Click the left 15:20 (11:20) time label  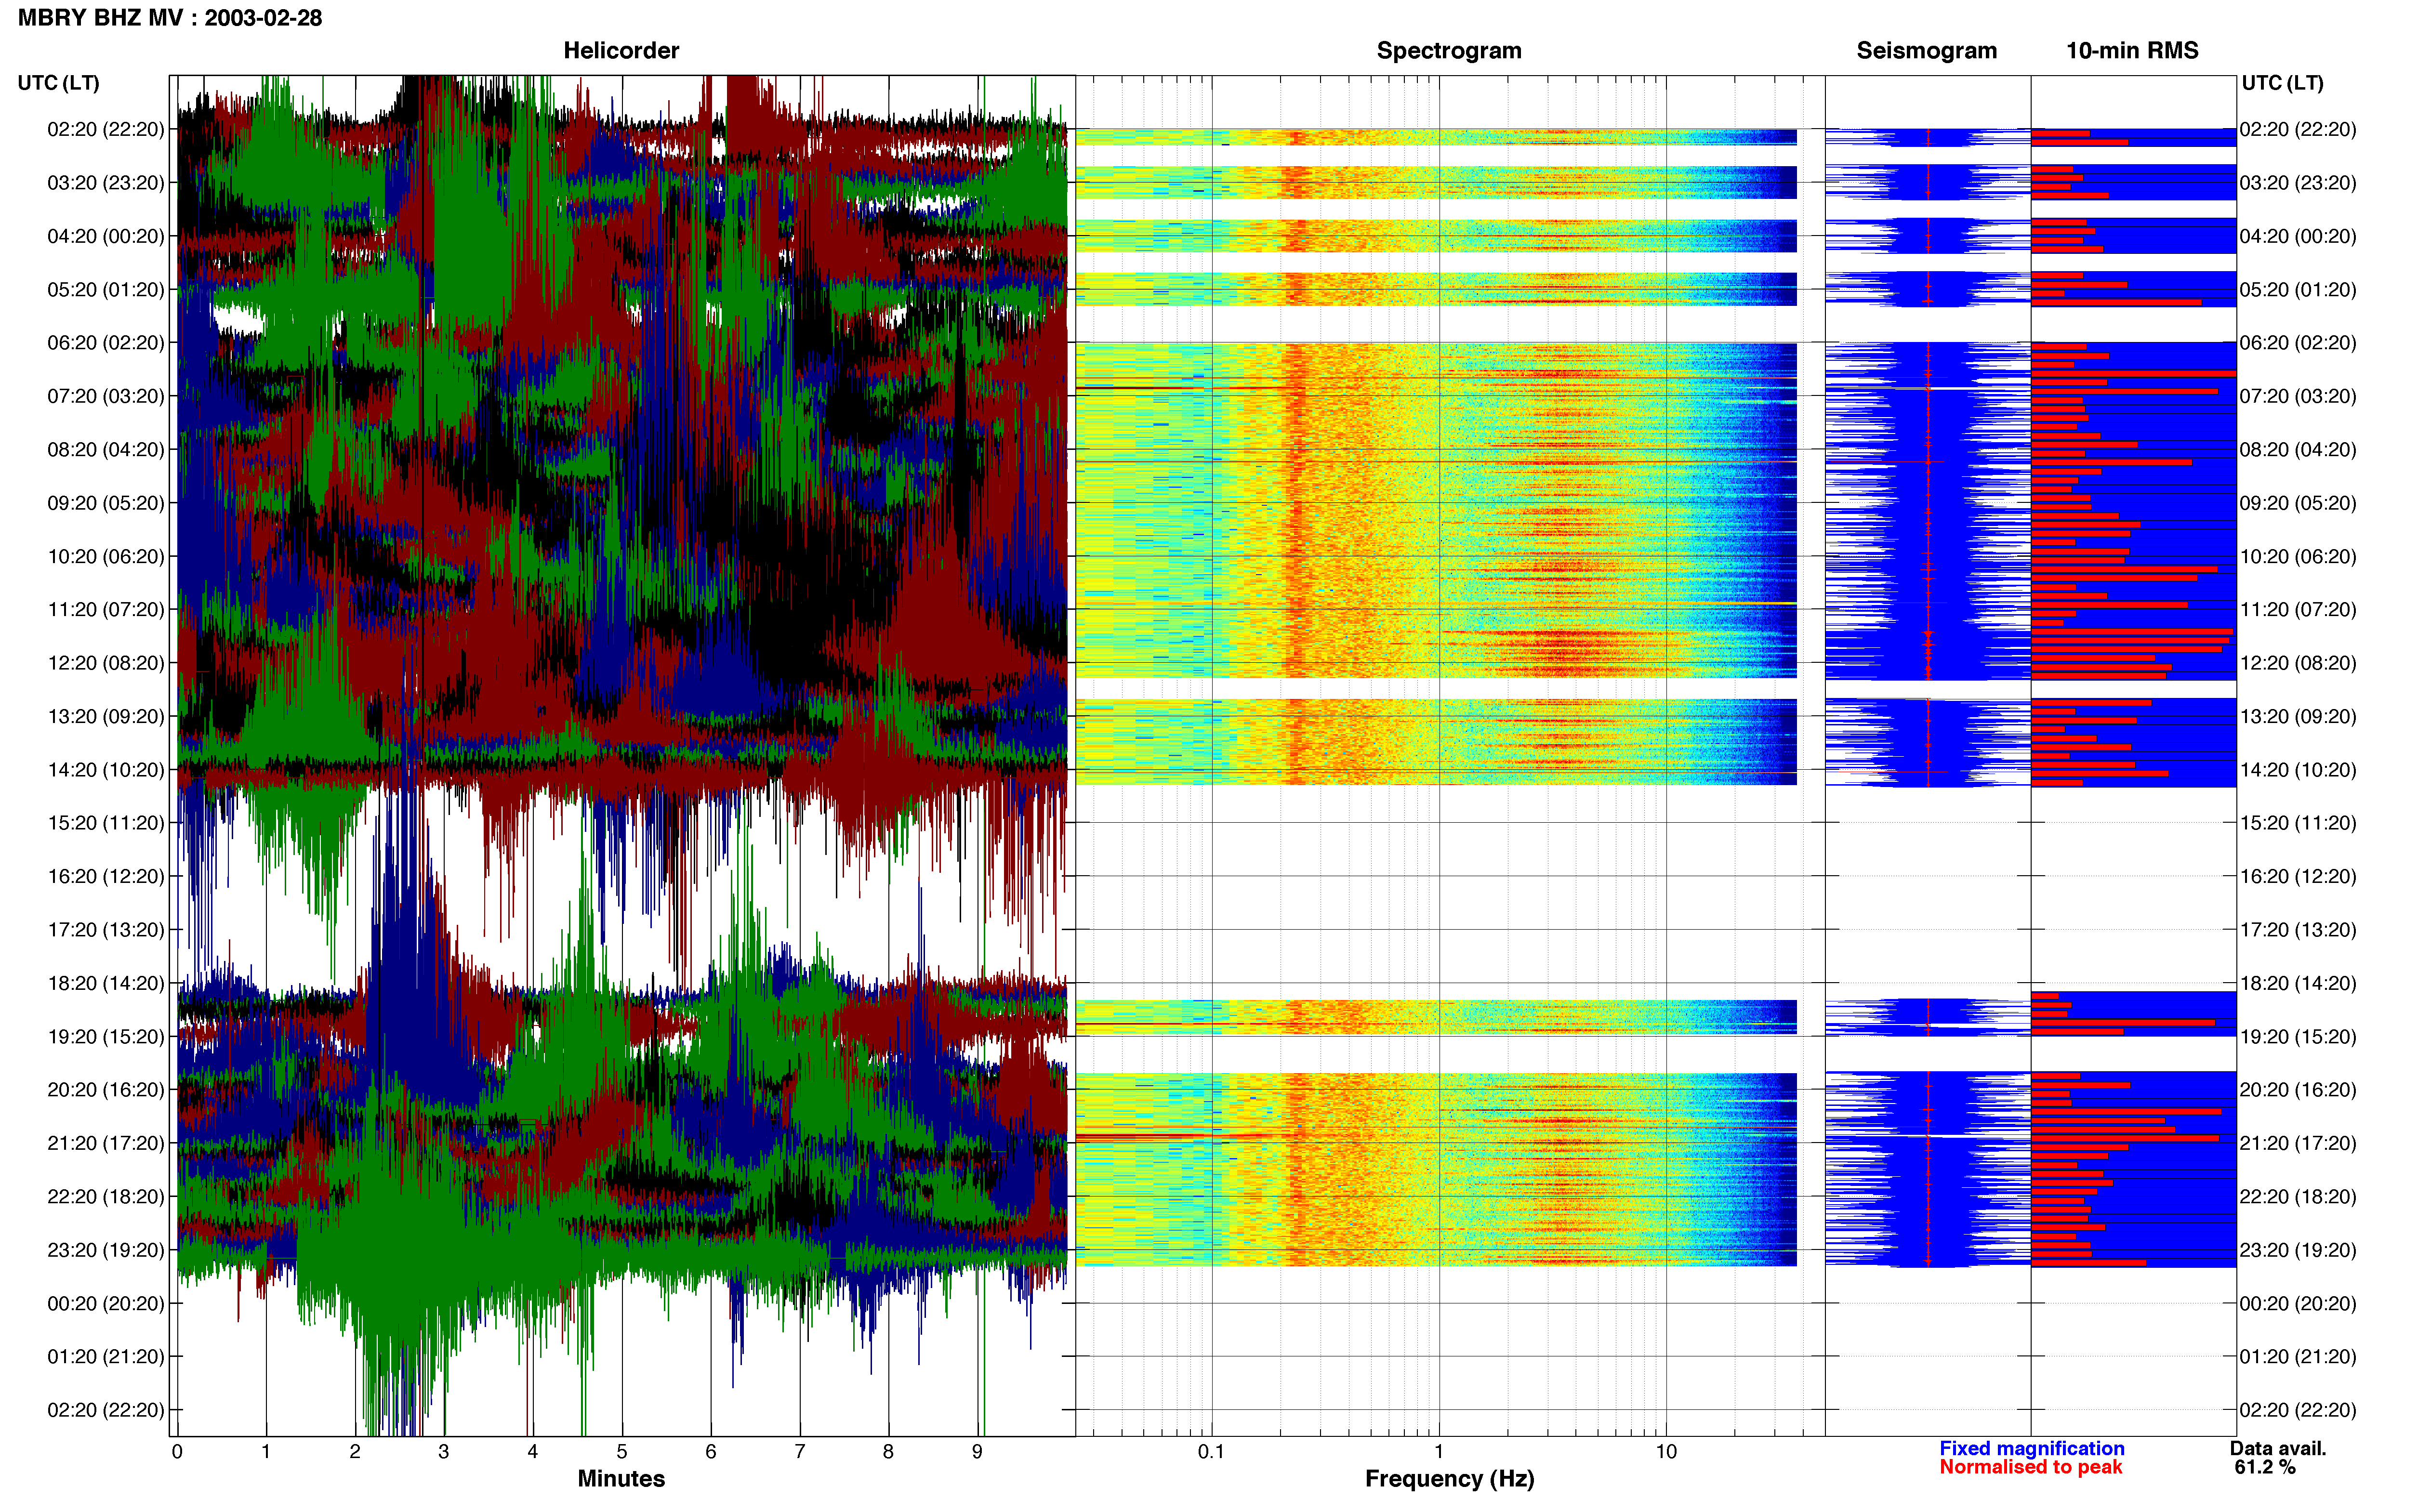coord(106,823)
